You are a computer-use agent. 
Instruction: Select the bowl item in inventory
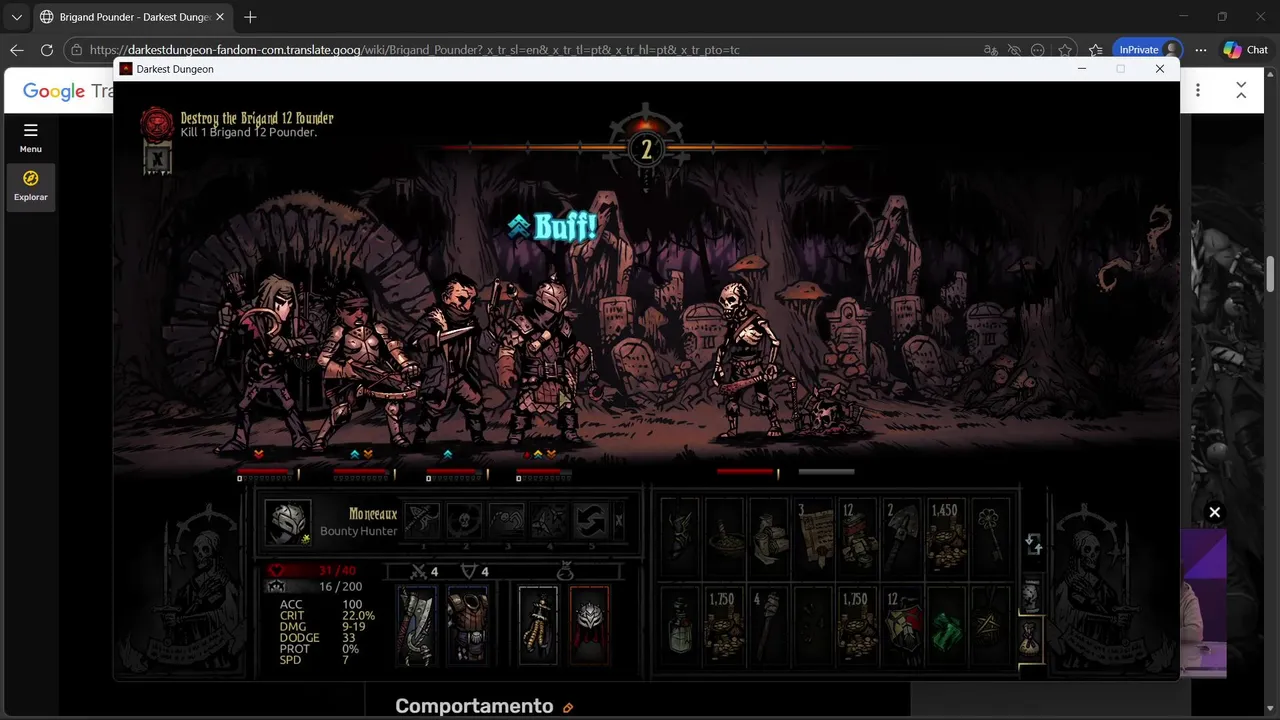[724, 539]
